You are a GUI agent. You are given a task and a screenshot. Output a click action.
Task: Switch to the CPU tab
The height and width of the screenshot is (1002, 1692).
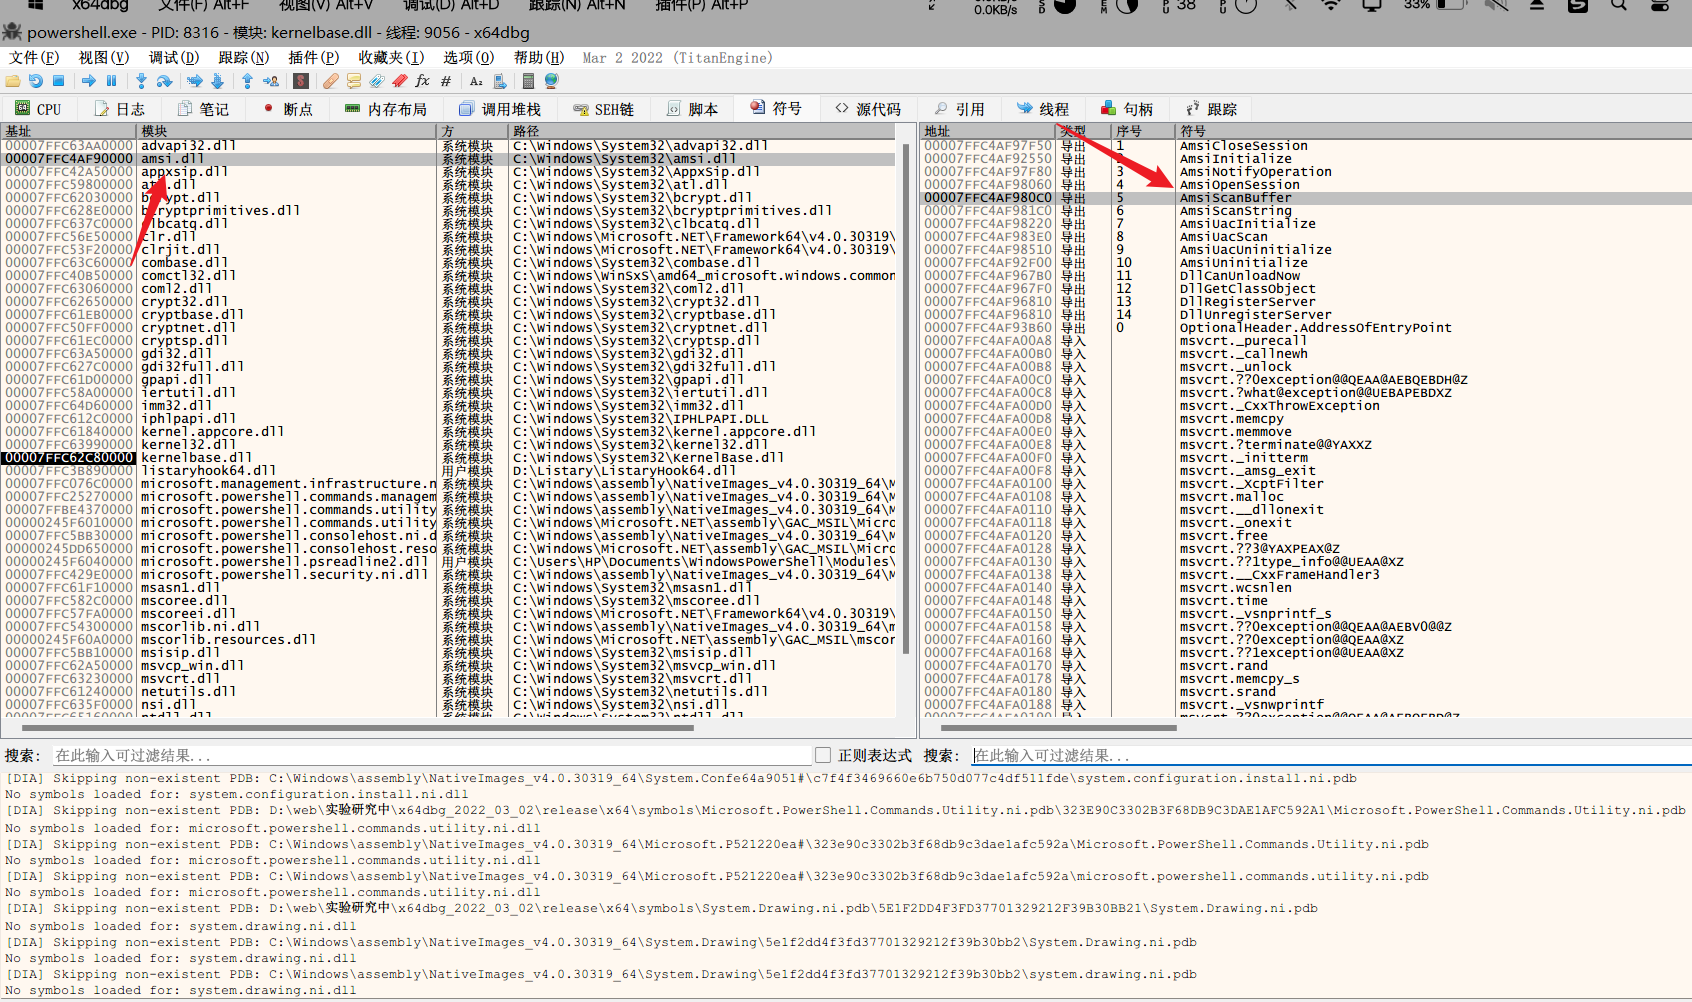(38, 109)
